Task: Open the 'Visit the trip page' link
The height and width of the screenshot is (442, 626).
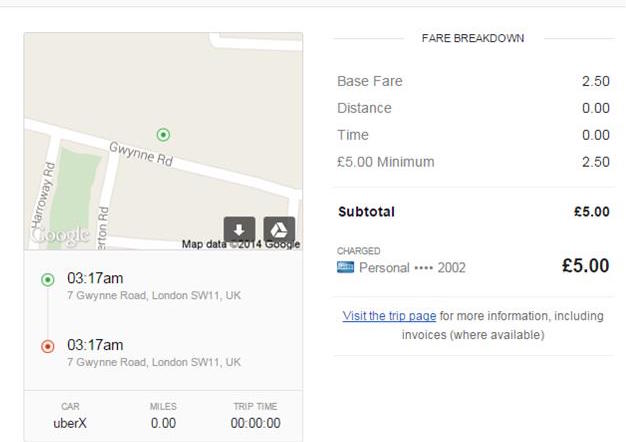Action: click(x=389, y=316)
